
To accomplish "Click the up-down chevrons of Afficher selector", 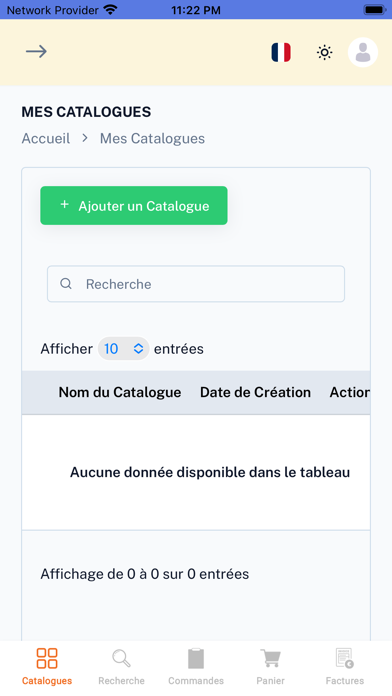I will [139, 348].
